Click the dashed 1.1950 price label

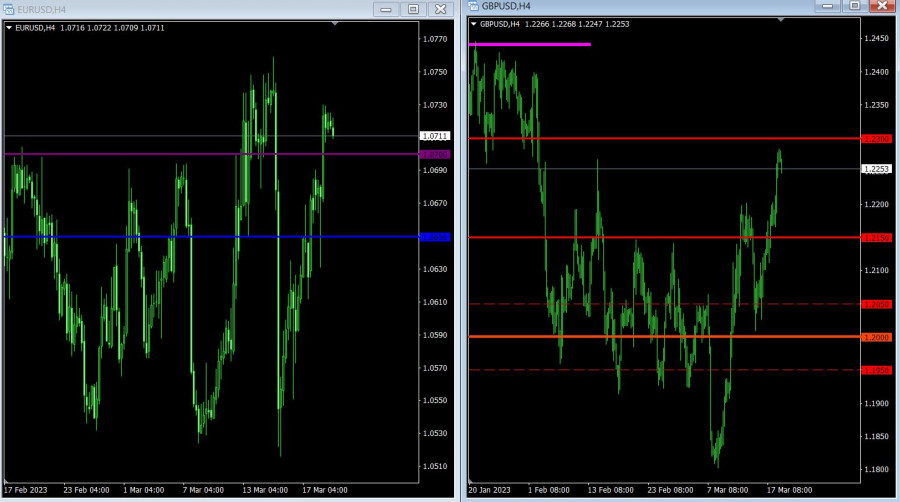point(876,370)
